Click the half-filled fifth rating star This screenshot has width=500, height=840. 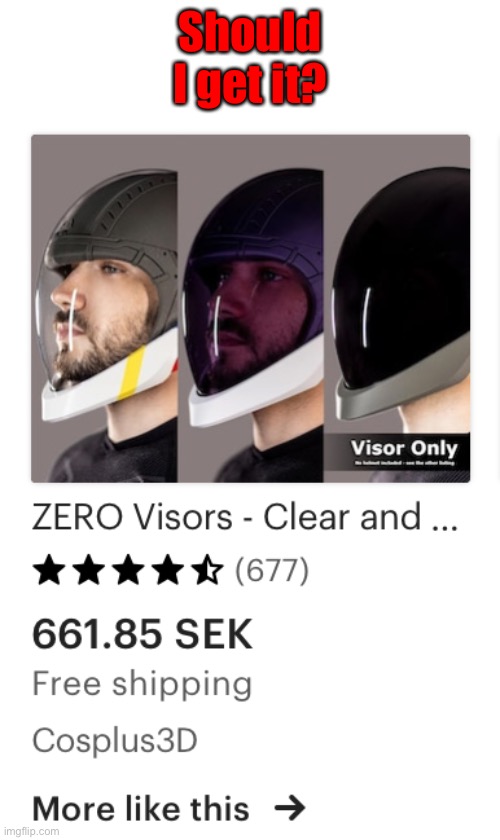207,569
